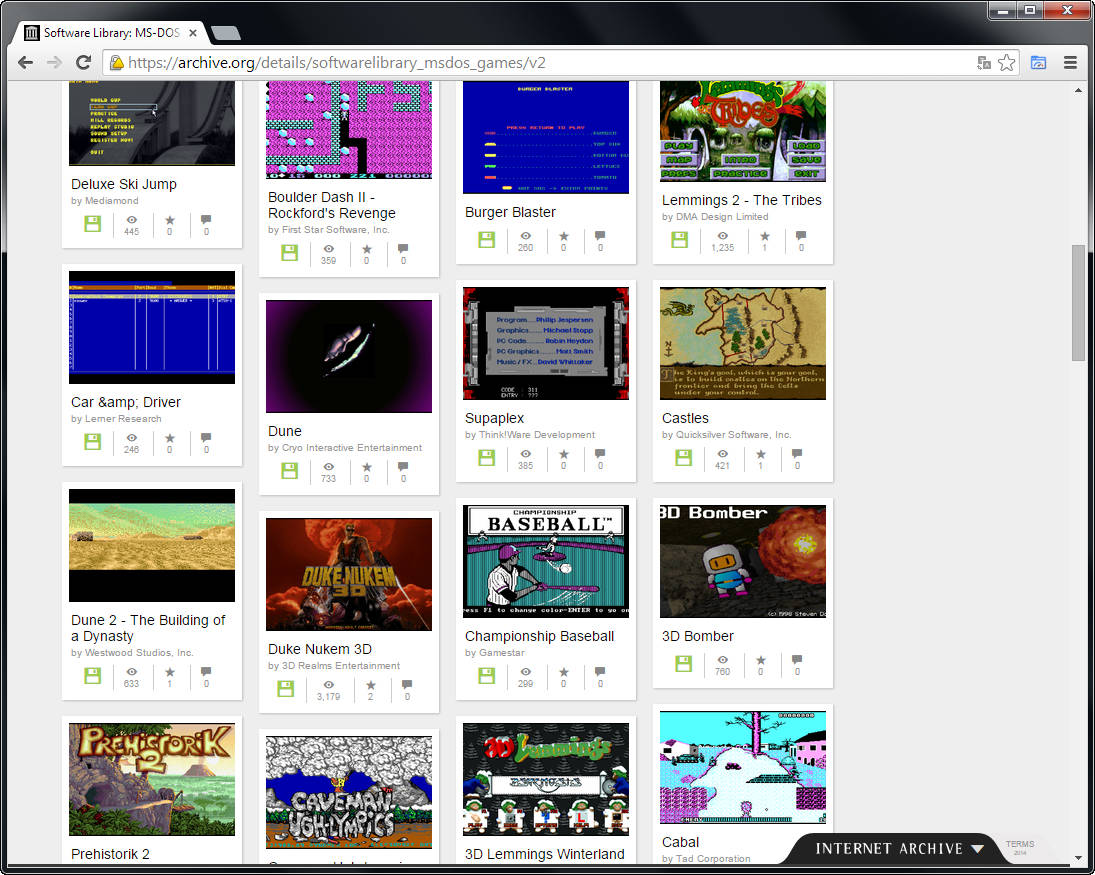The image size is (1095, 875).
Task: Click the floppy disk icon under Duke Nukem 3D
Action: (x=286, y=688)
